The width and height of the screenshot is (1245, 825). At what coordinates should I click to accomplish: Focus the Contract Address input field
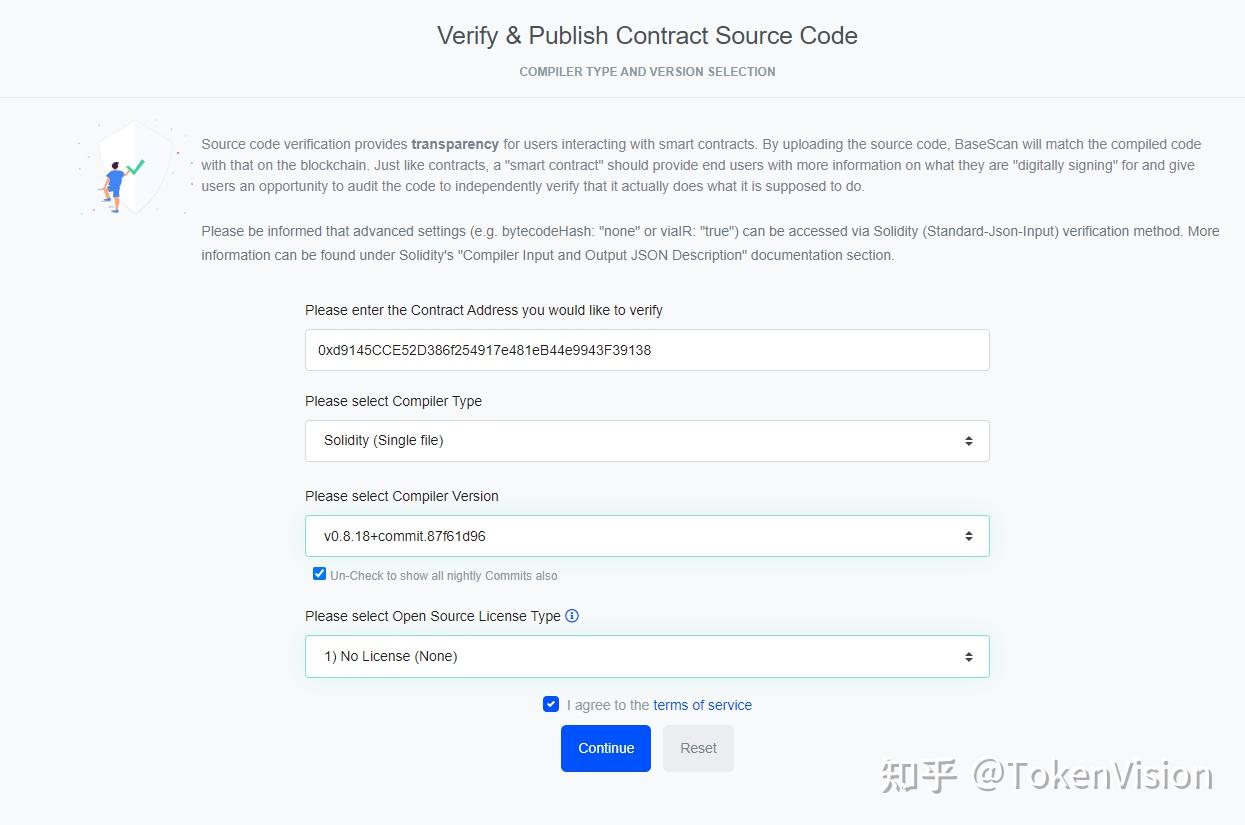coord(647,350)
